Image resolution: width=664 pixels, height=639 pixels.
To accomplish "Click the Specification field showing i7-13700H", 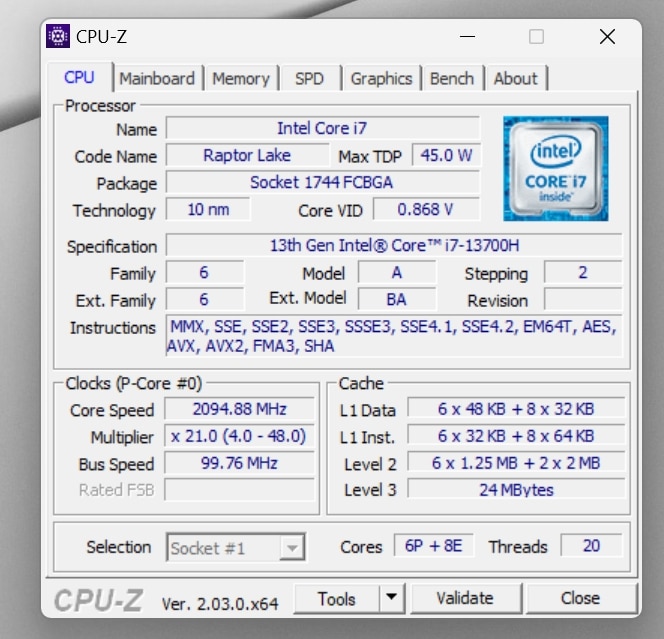I will click(x=393, y=245).
